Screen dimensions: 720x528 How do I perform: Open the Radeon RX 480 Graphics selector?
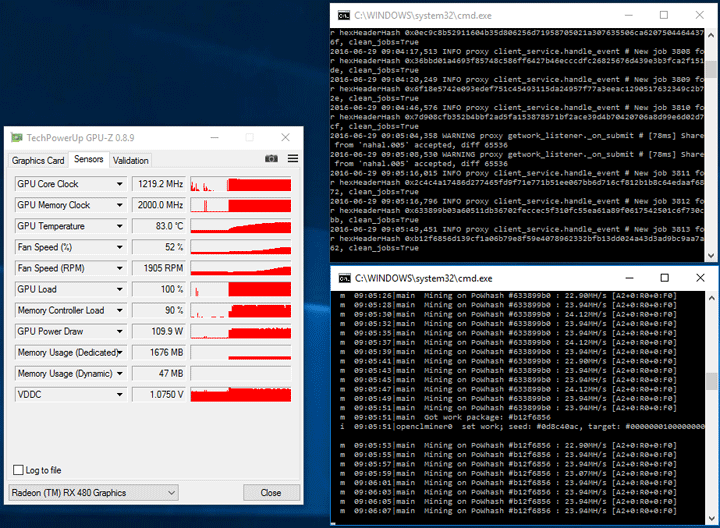tap(93, 493)
